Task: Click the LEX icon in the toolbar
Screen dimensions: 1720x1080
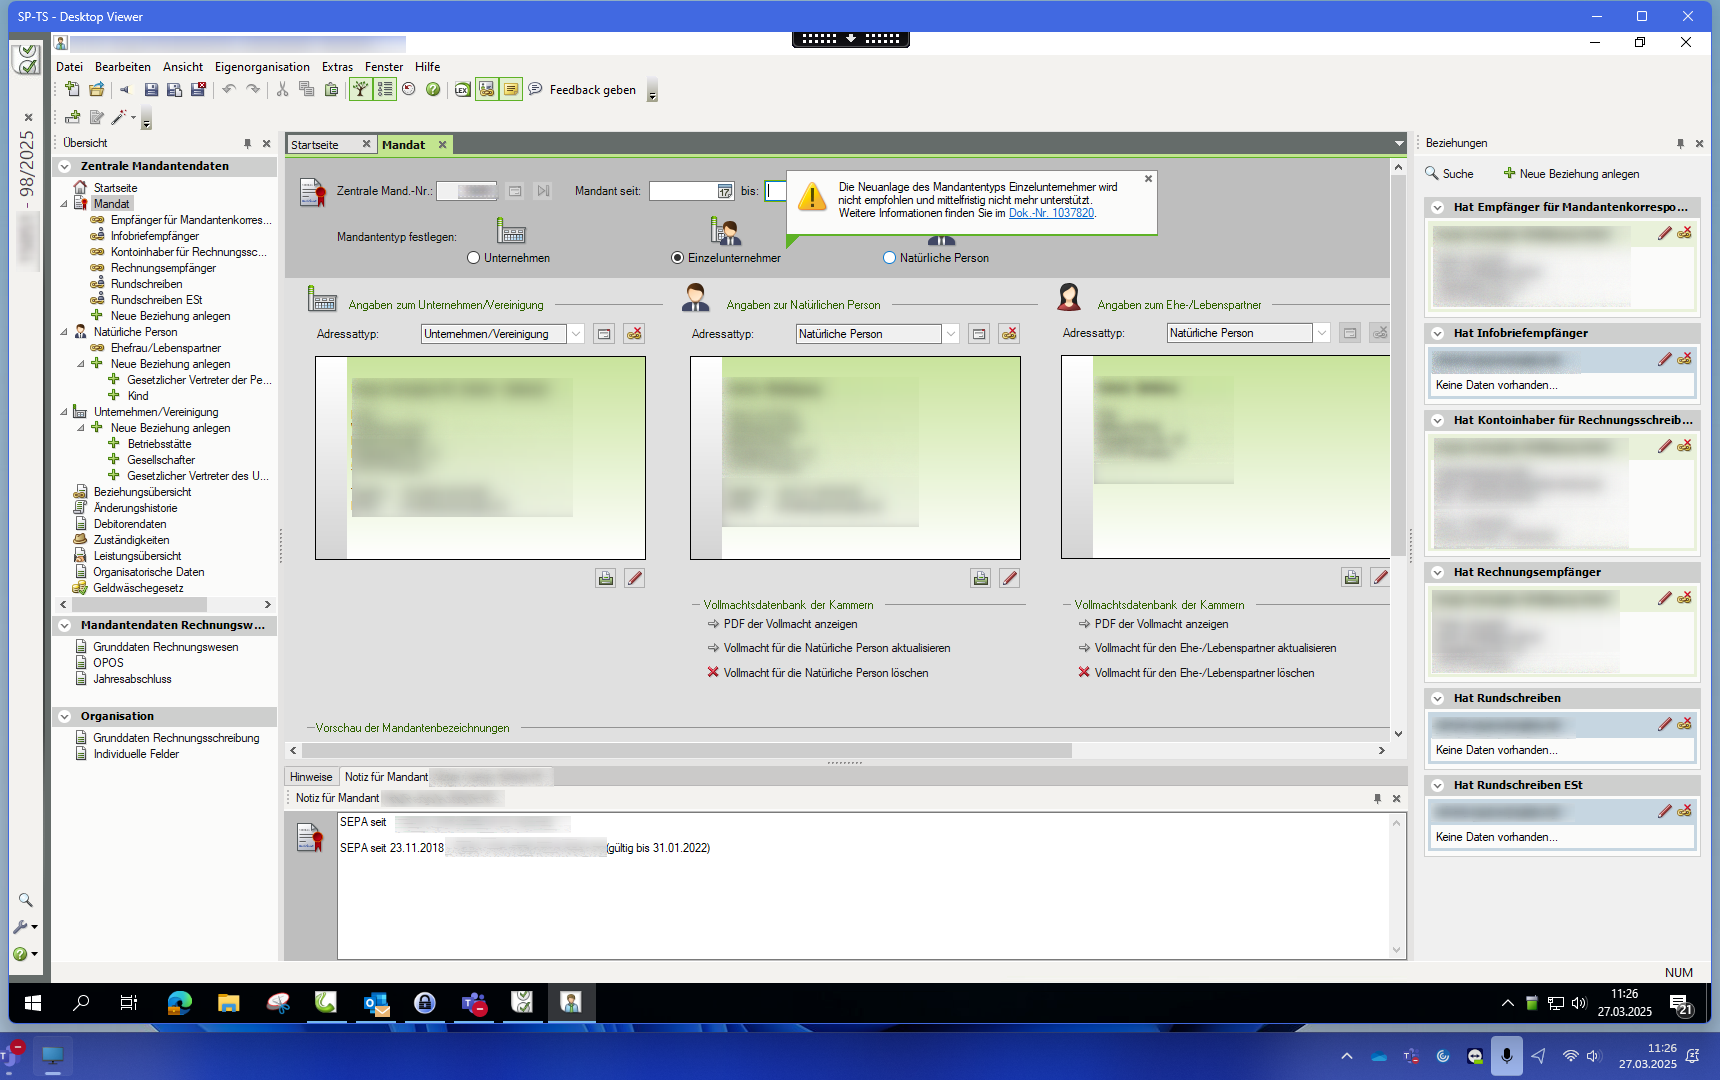Action: click(x=462, y=90)
